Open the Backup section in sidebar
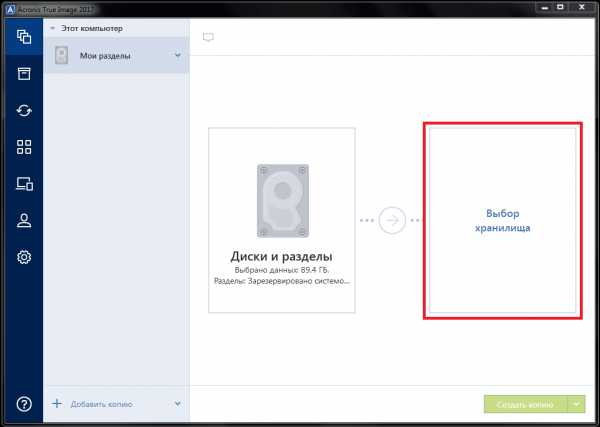 click(22, 39)
